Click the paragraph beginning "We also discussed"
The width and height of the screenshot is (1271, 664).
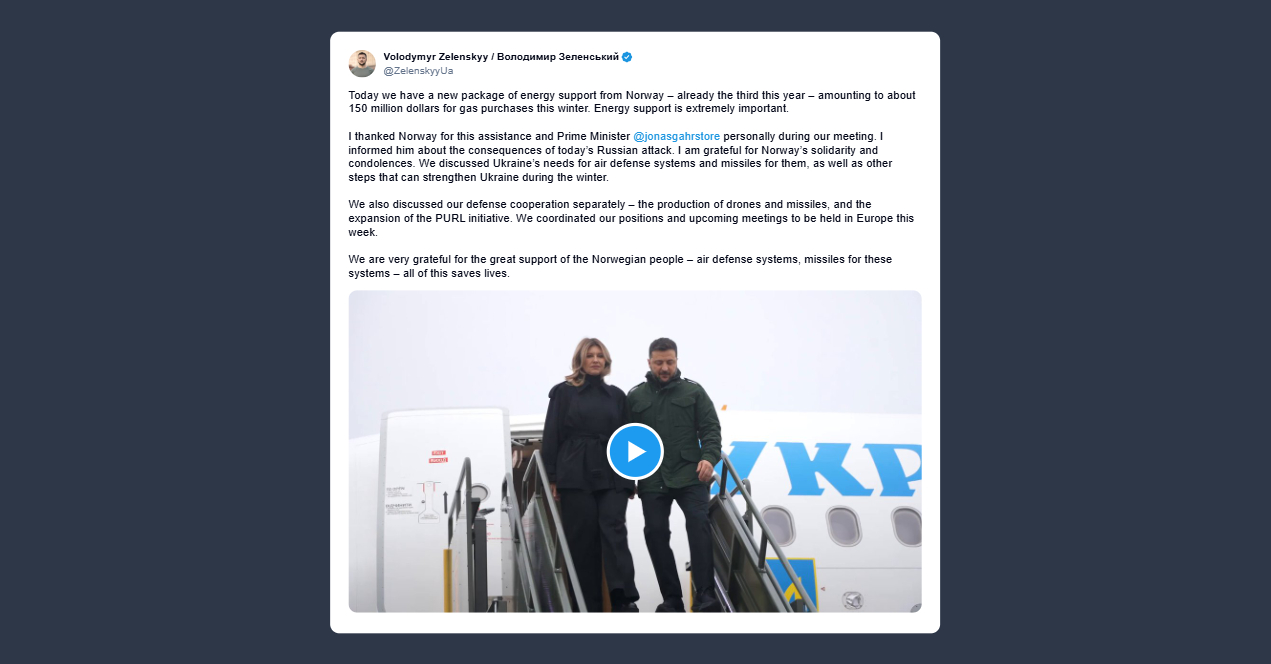tap(632, 218)
